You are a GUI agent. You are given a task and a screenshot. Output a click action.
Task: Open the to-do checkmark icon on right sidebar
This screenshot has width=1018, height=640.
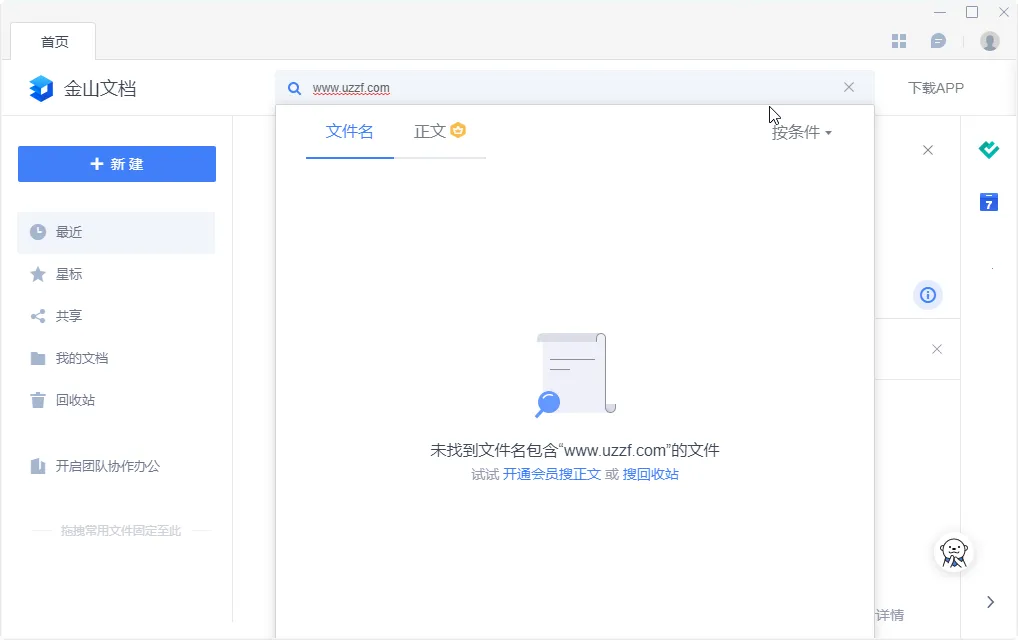coord(988,149)
